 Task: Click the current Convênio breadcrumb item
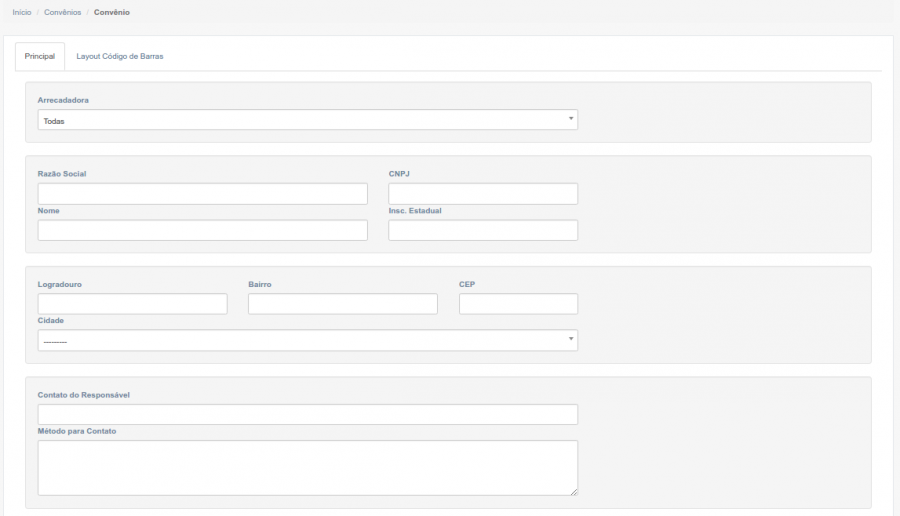click(111, 12)
